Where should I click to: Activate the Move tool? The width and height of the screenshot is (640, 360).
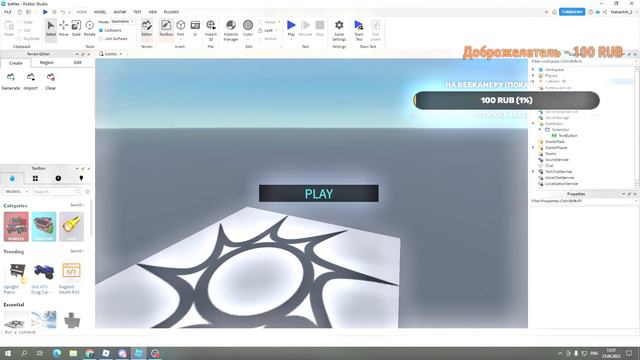click(x=64, y=28)
